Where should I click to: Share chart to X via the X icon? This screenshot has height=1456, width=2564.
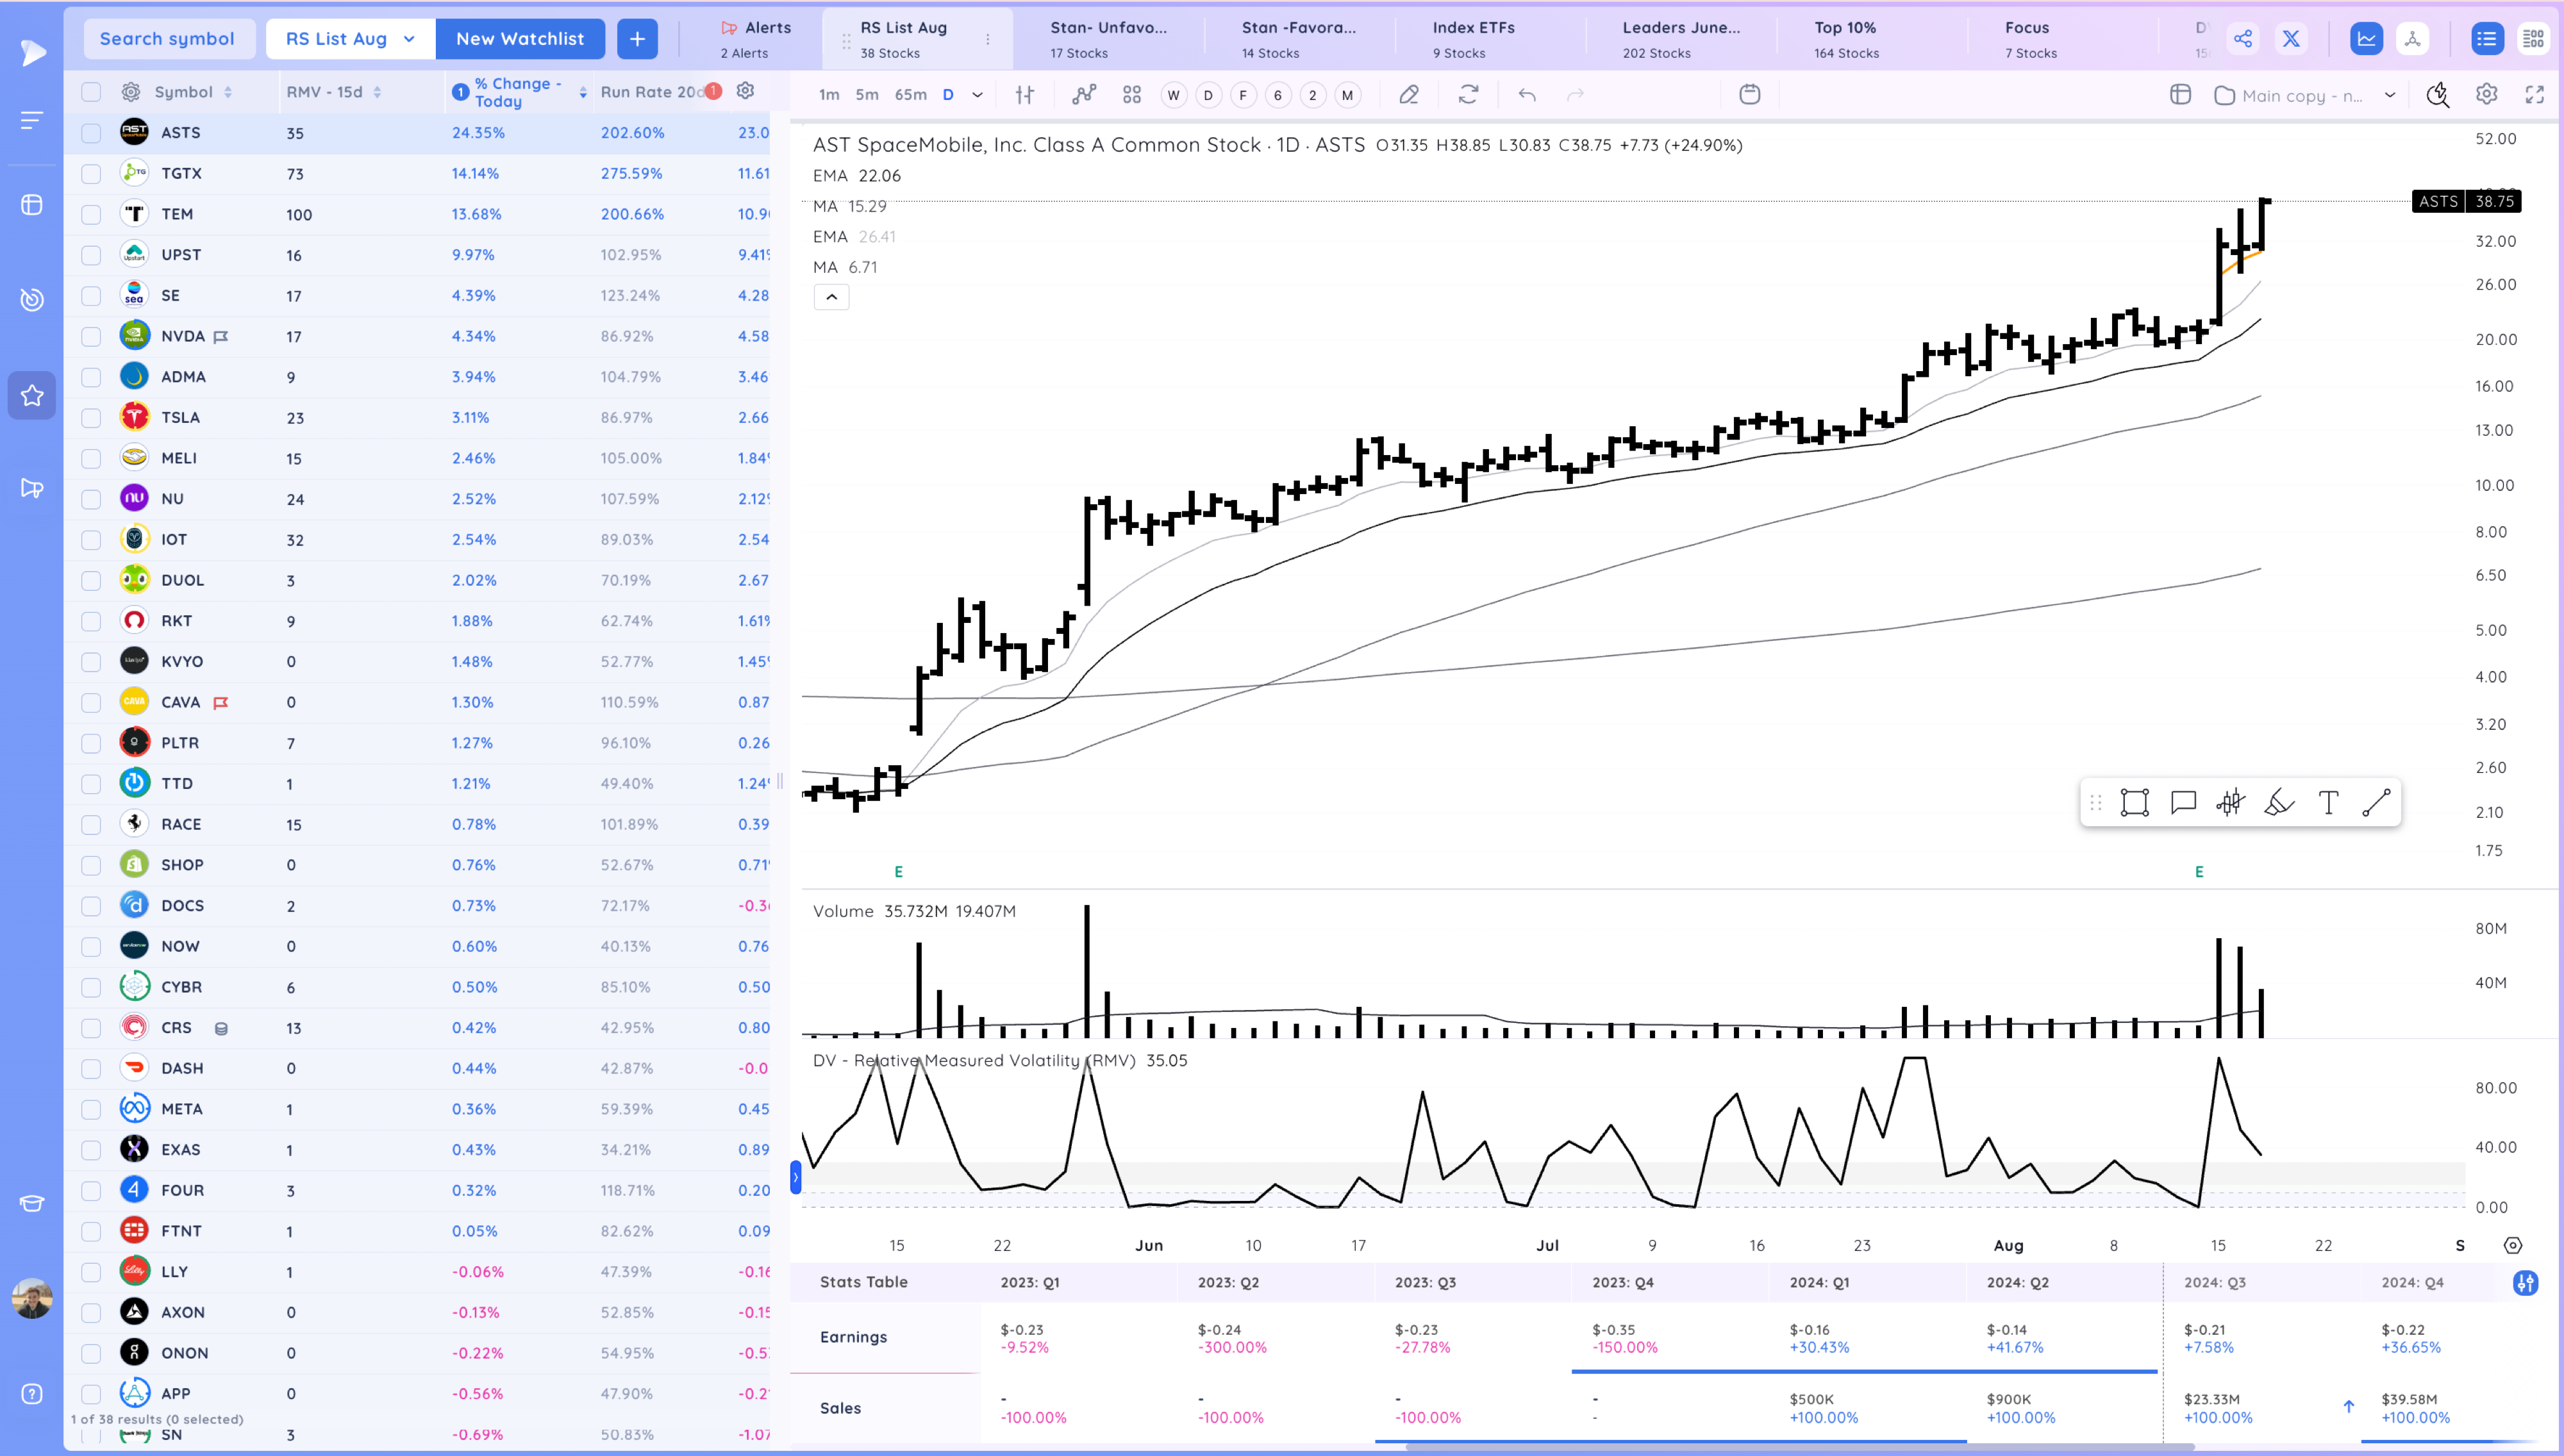click(2291, 38)
